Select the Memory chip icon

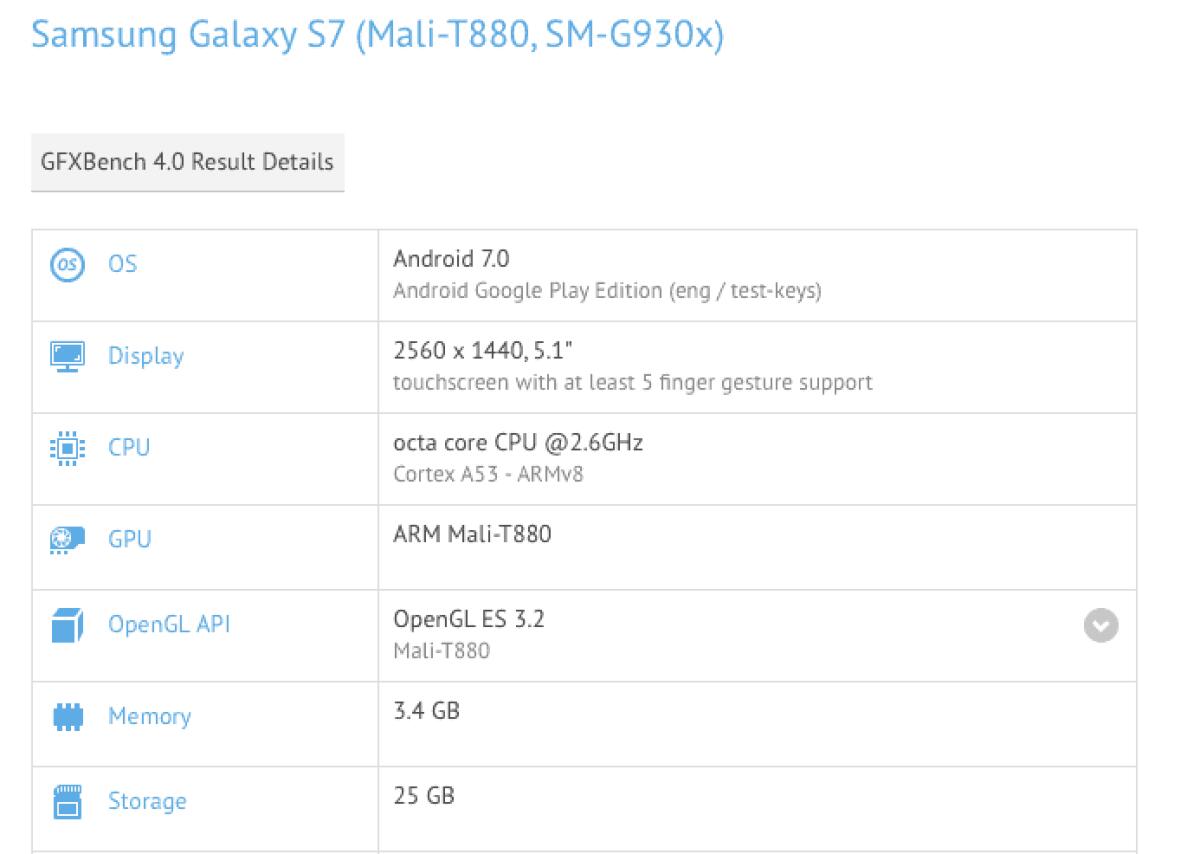(68, 716)
